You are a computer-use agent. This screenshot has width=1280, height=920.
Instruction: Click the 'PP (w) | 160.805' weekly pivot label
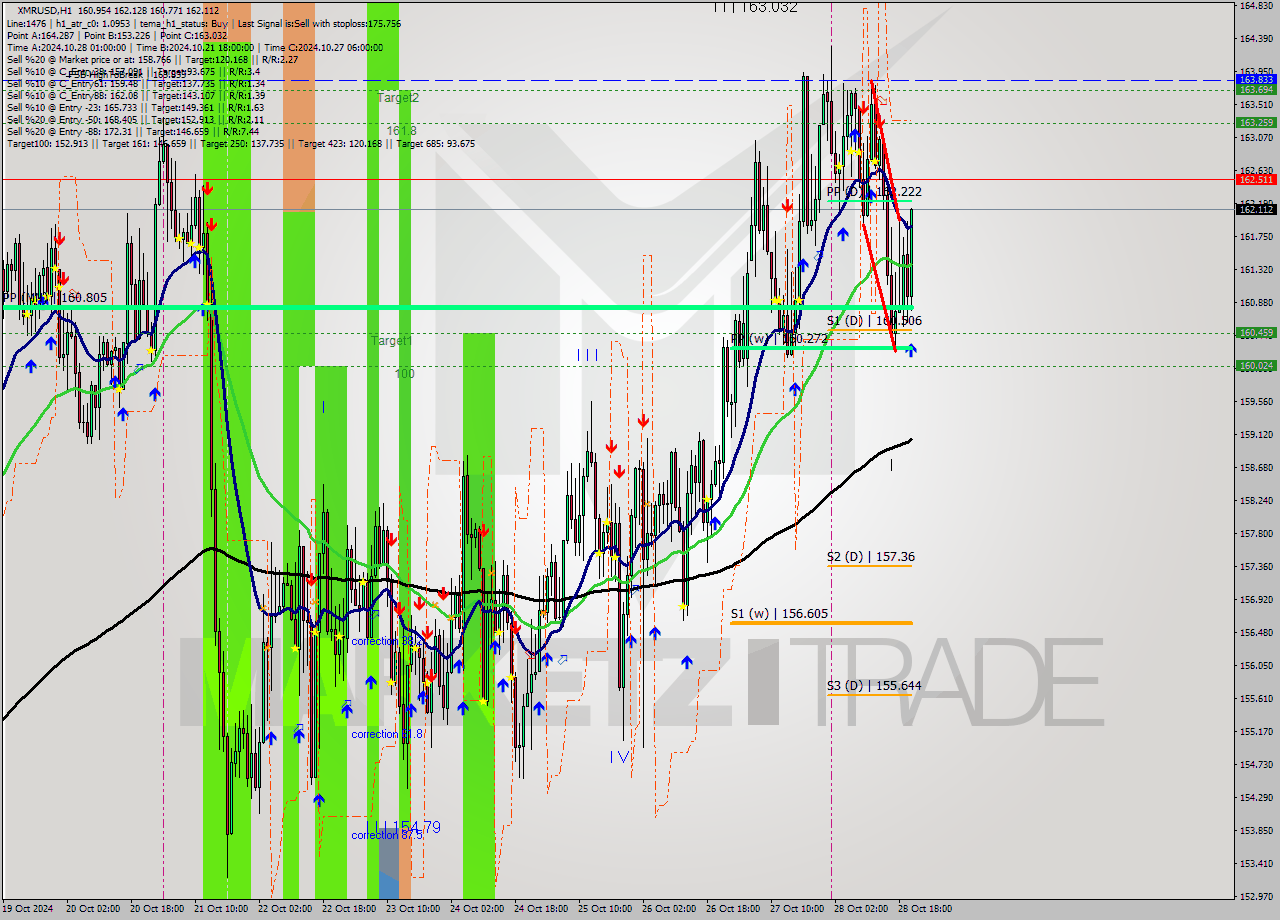pyautogui.click(x=54, y=298)
